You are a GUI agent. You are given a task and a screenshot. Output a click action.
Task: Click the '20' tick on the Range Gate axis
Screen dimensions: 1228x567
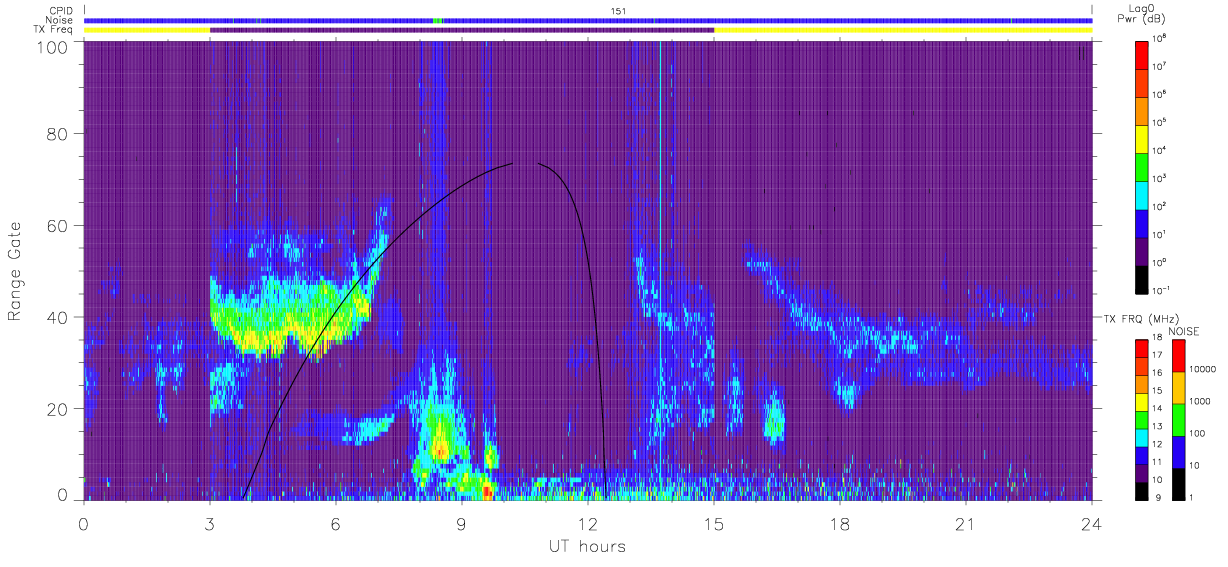tap(57, 409)
